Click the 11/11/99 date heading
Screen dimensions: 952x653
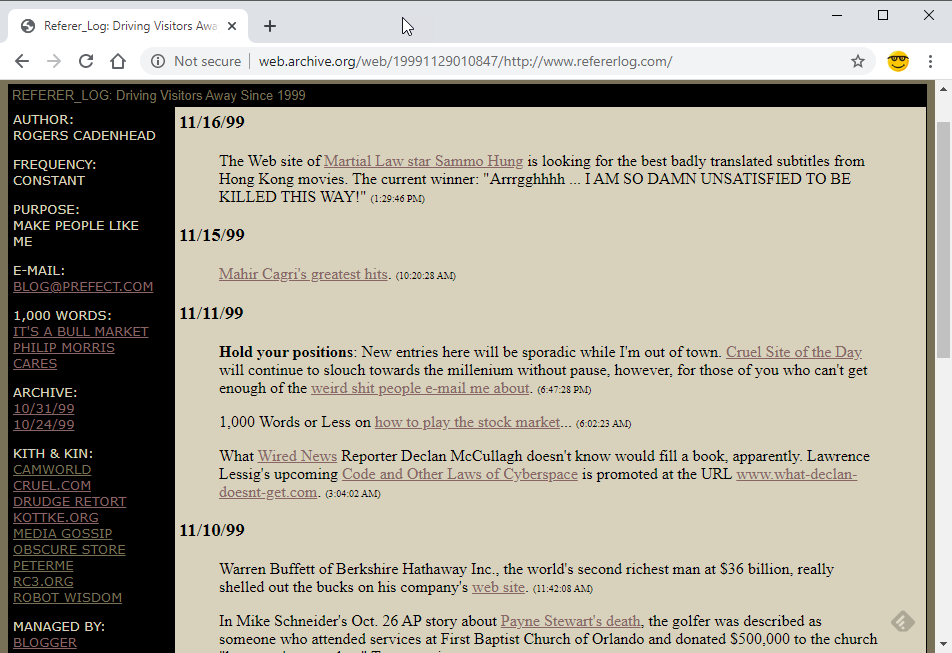coord(211,313)
